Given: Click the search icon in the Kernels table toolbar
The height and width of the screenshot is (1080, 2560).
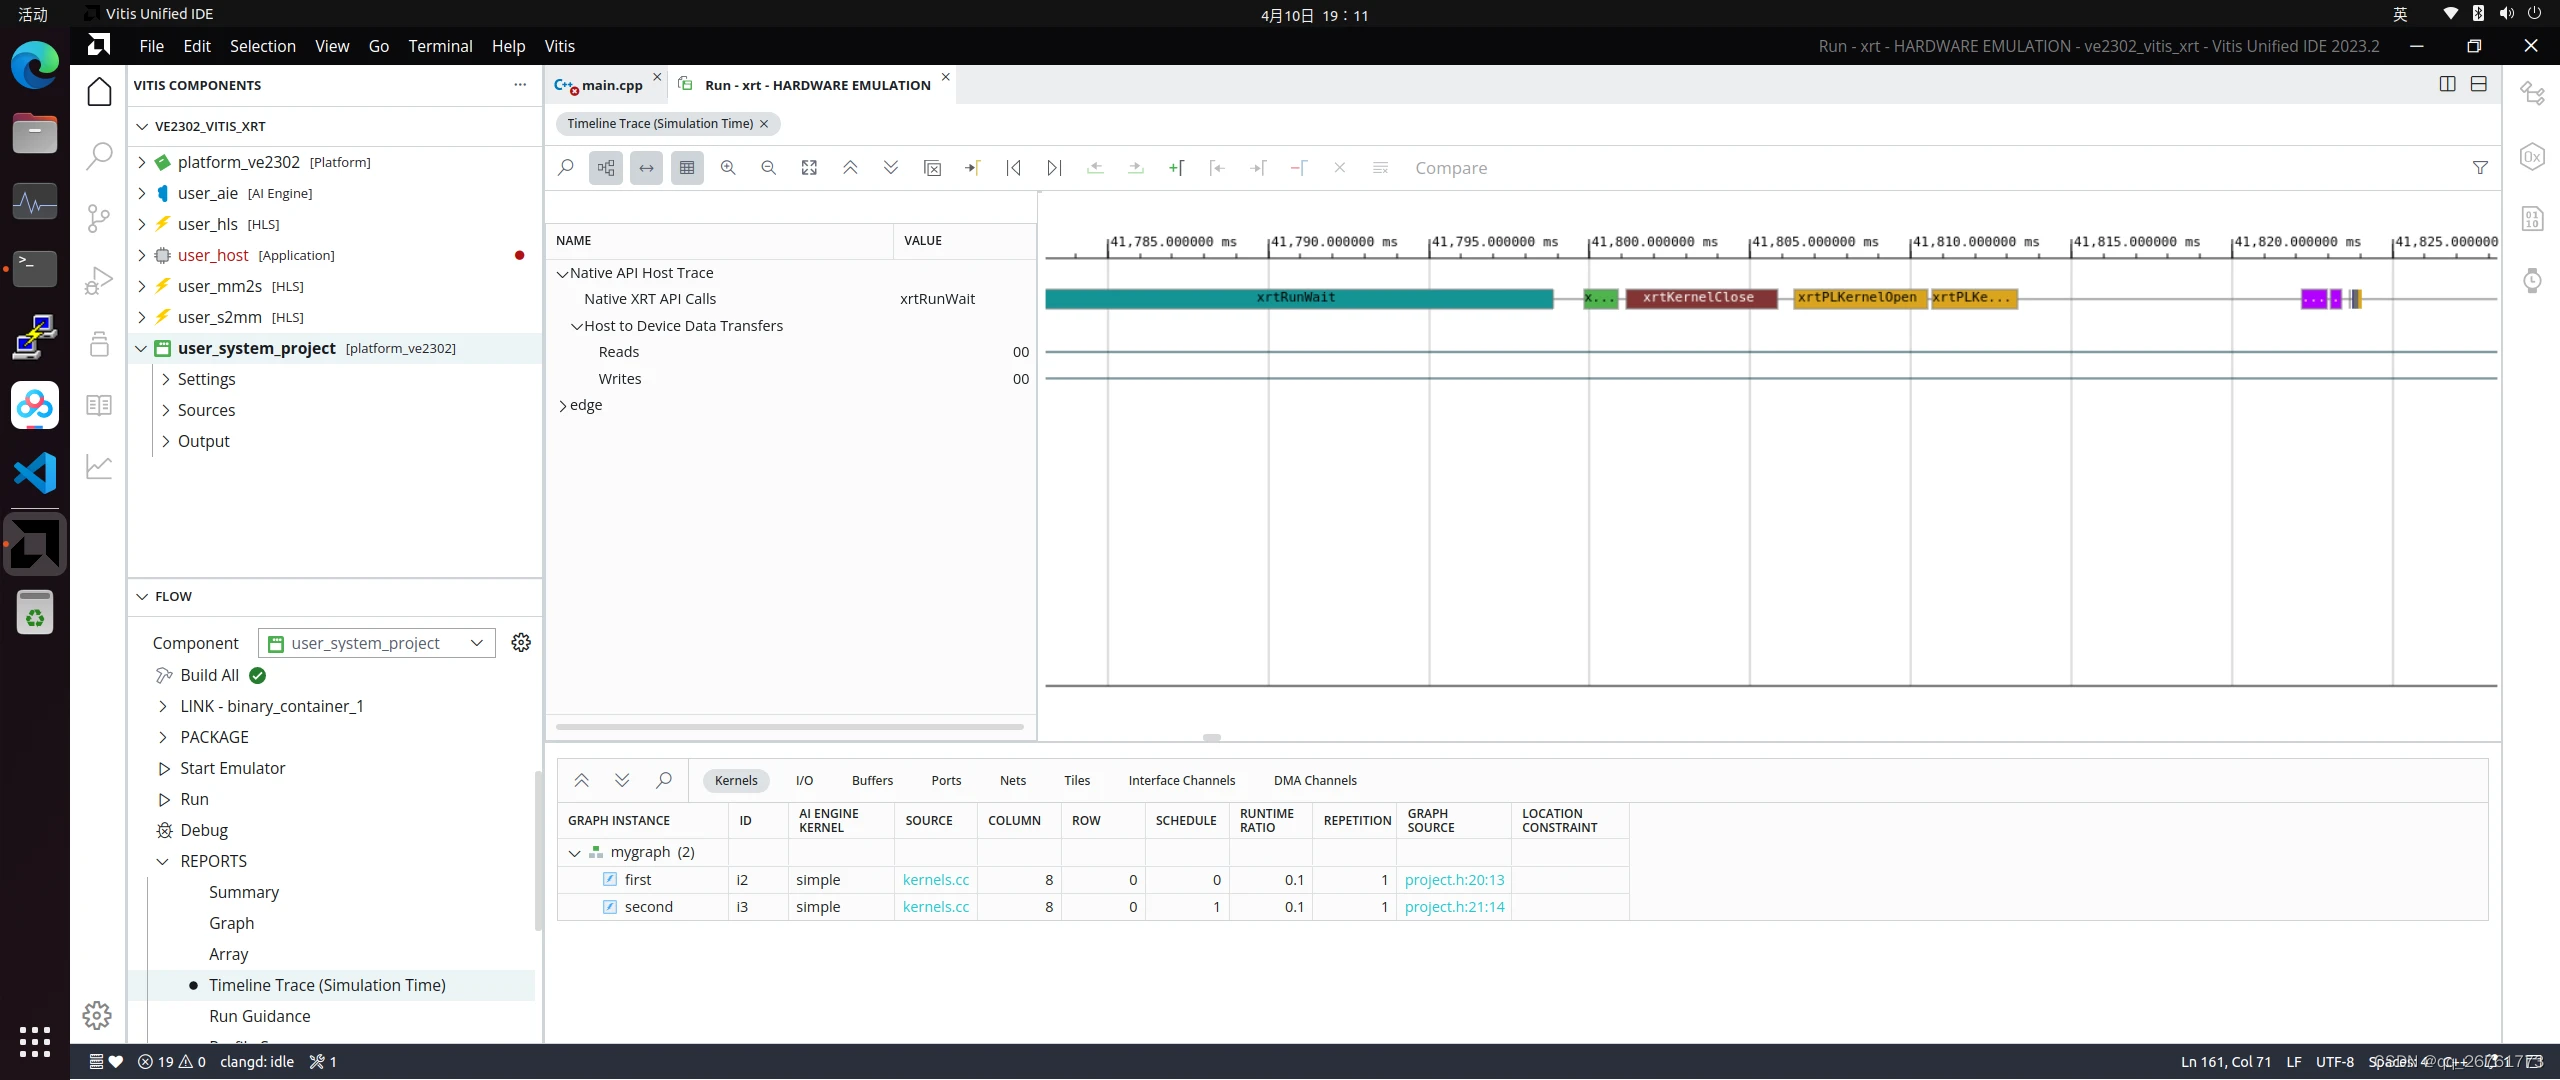Looking at the screenshot, I should click(x=663, y=780).
